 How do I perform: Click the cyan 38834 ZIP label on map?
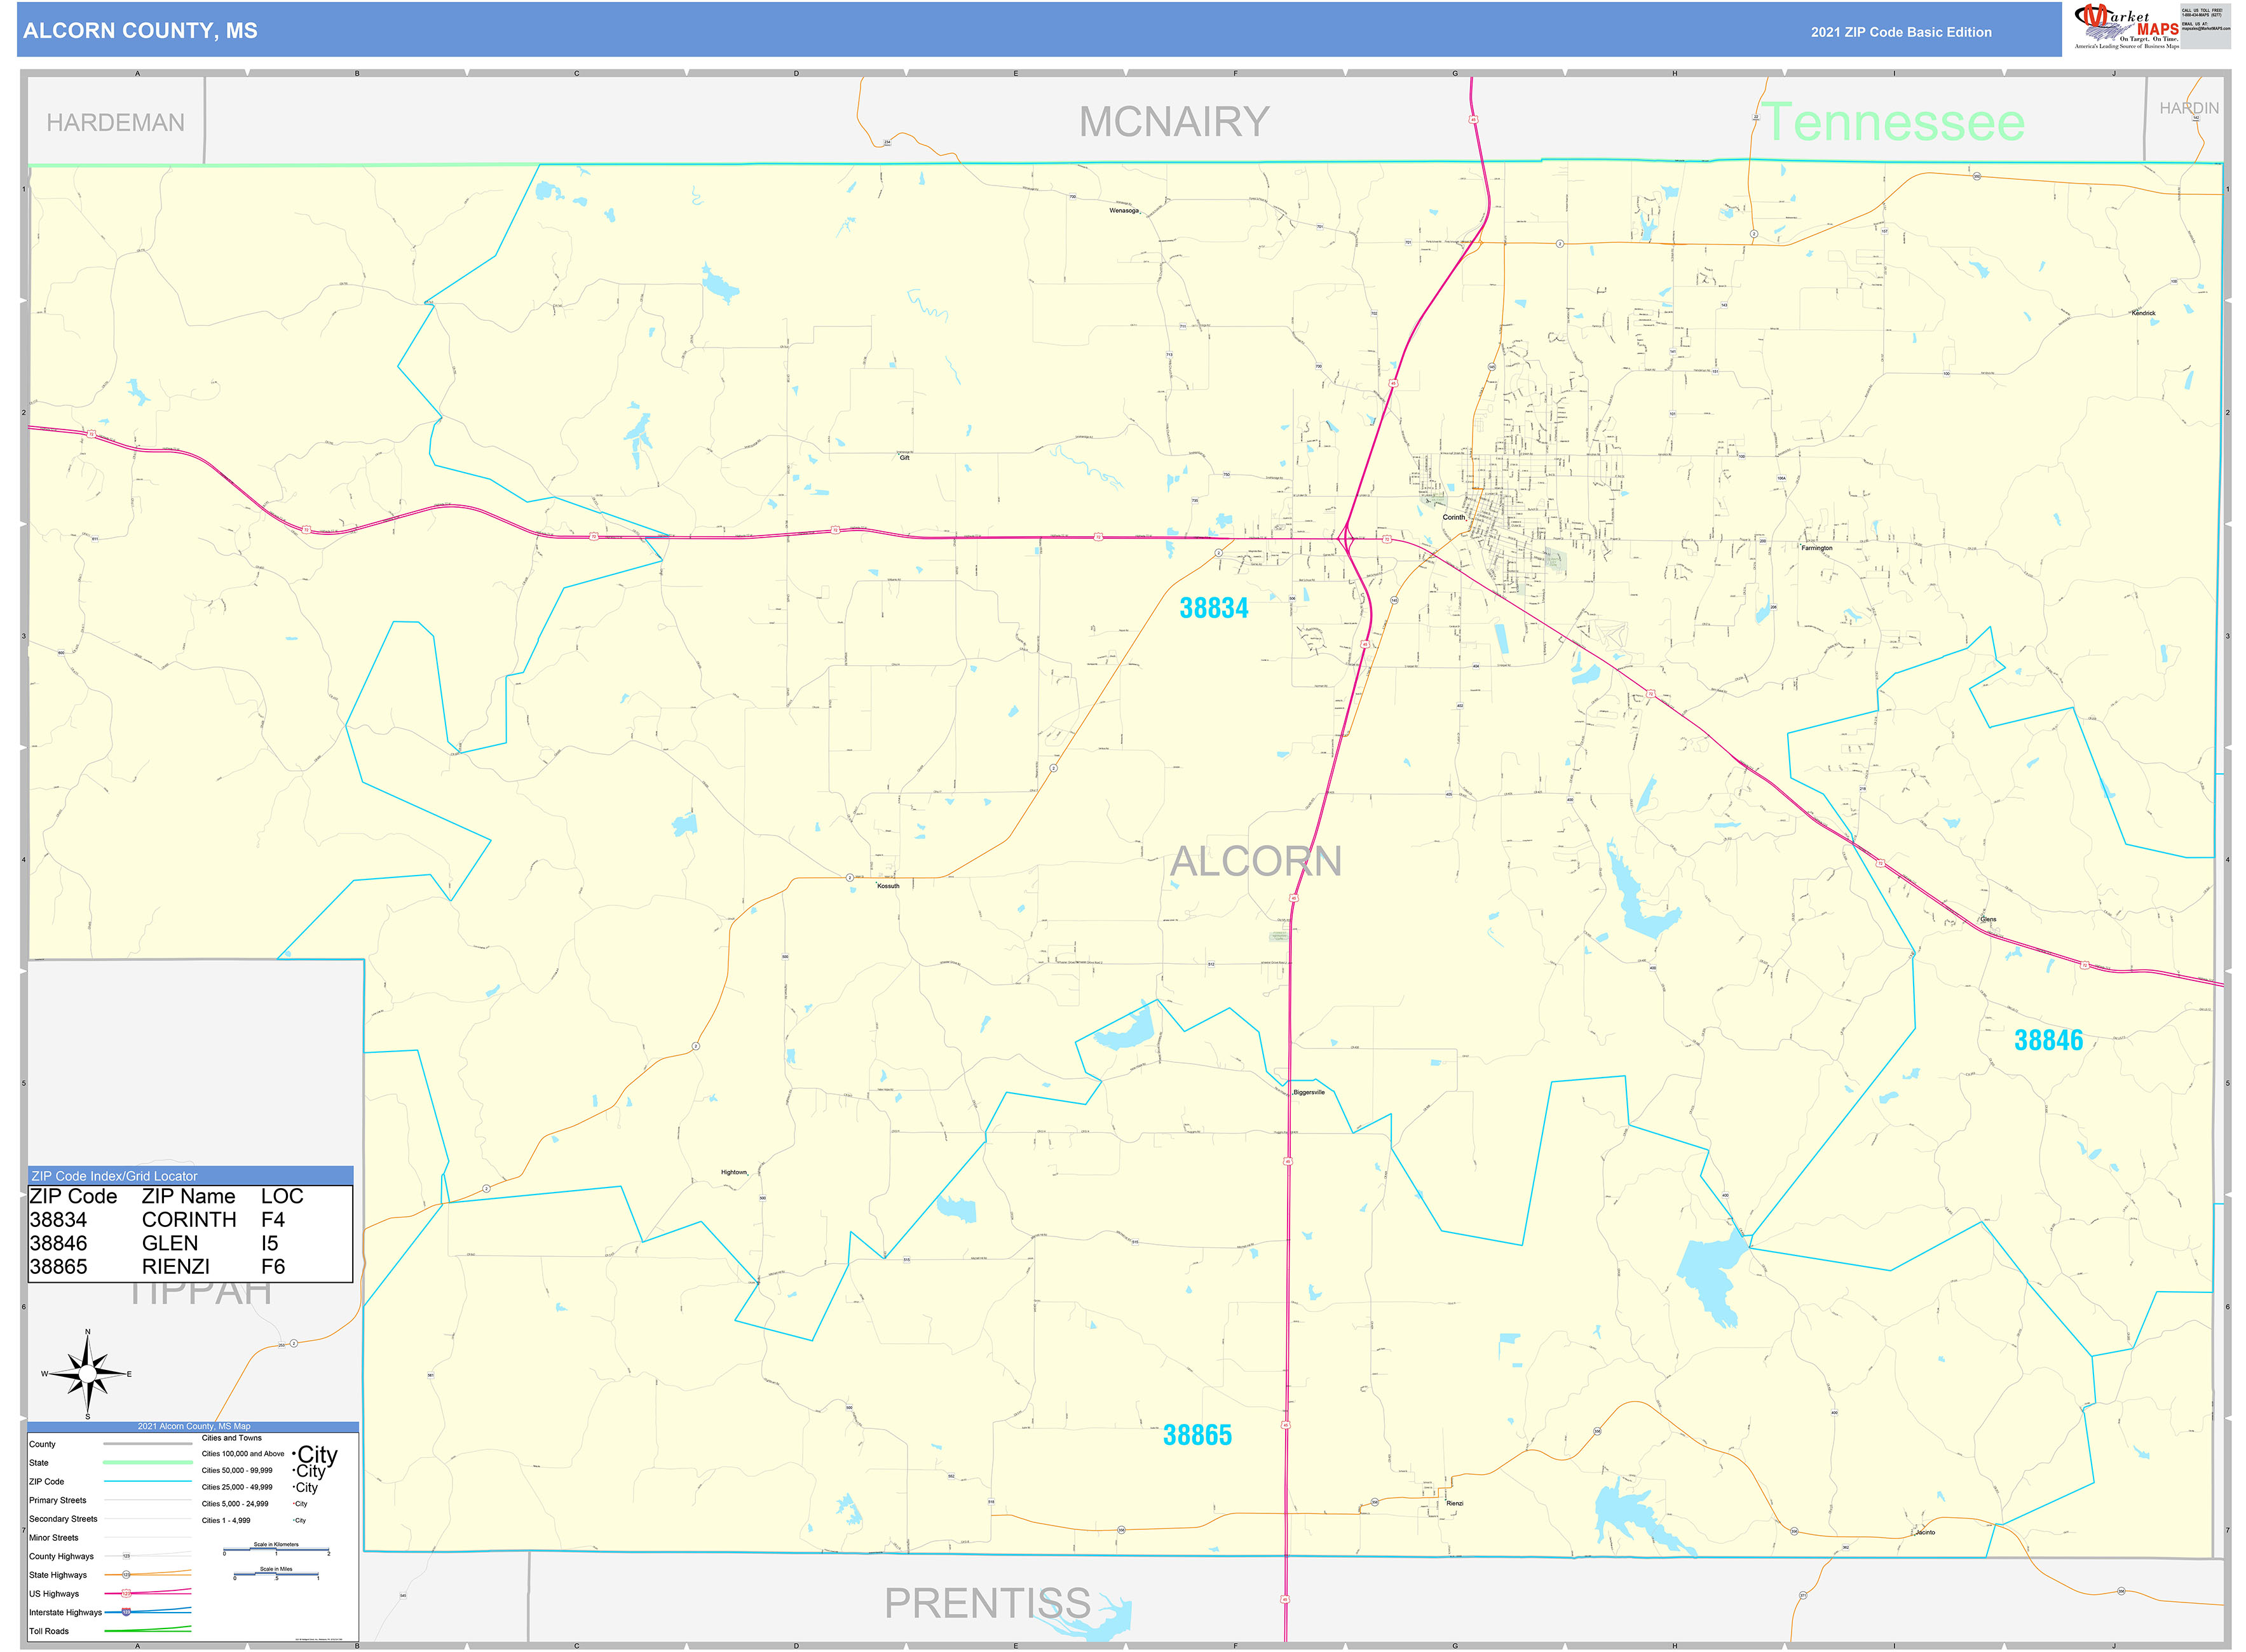(1214, 608)
